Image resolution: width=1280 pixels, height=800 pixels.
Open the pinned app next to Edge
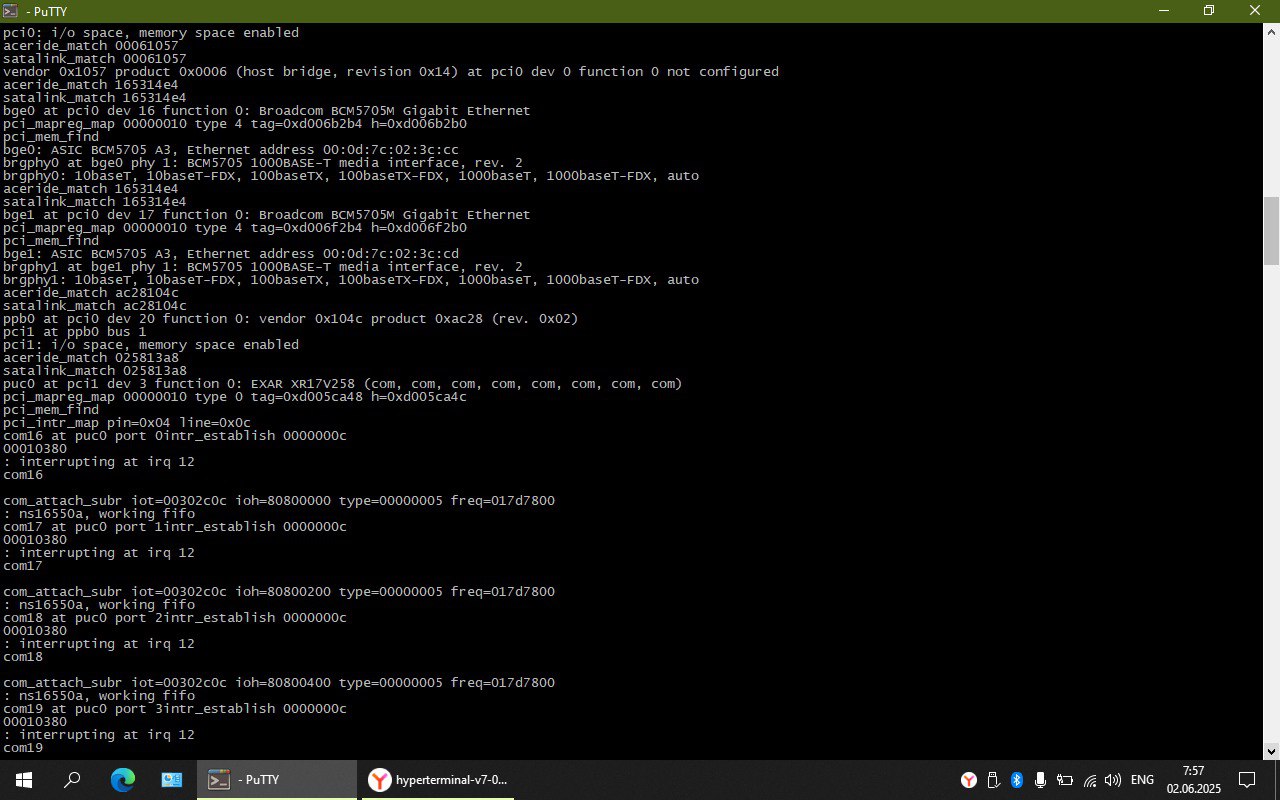click(x=172, y=780)
